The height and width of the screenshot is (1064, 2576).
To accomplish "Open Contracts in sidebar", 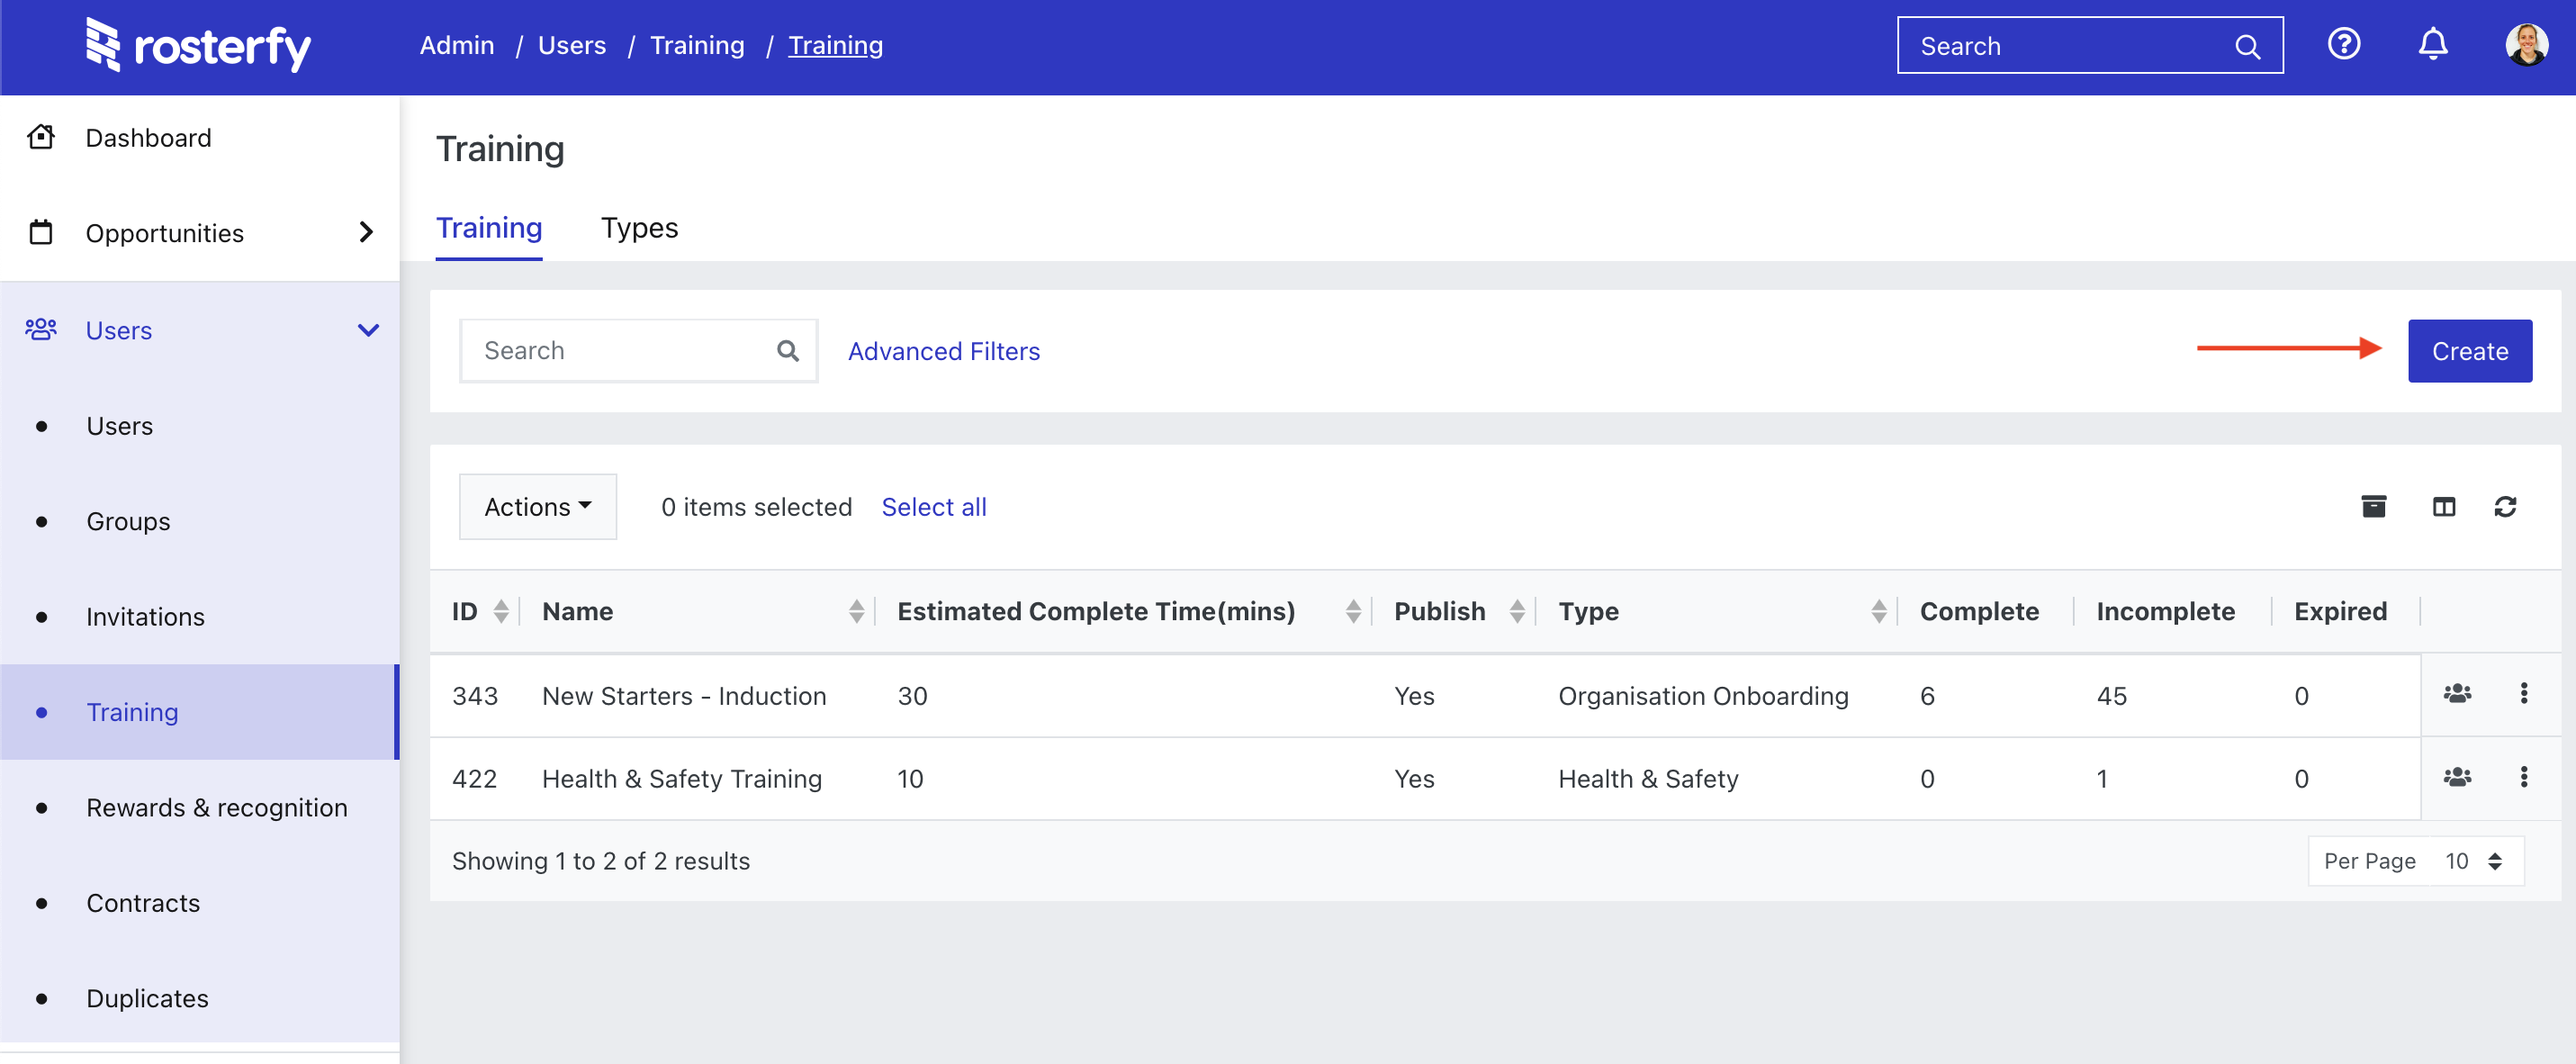I will 143,903.
